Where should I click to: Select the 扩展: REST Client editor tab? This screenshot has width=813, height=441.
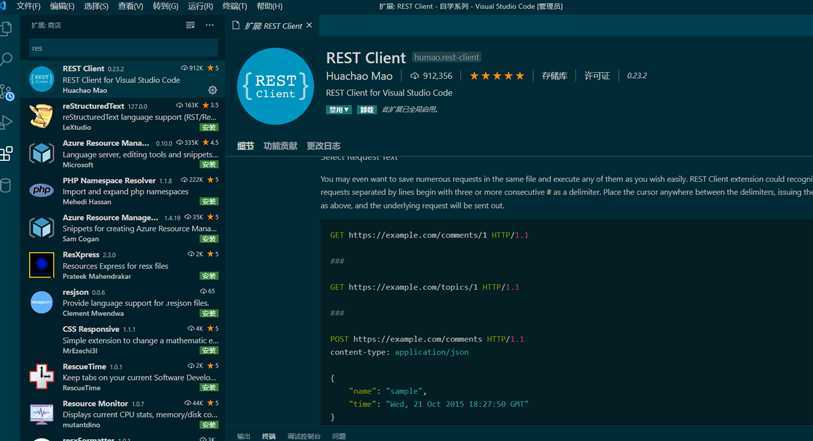(x=272, y=25)
